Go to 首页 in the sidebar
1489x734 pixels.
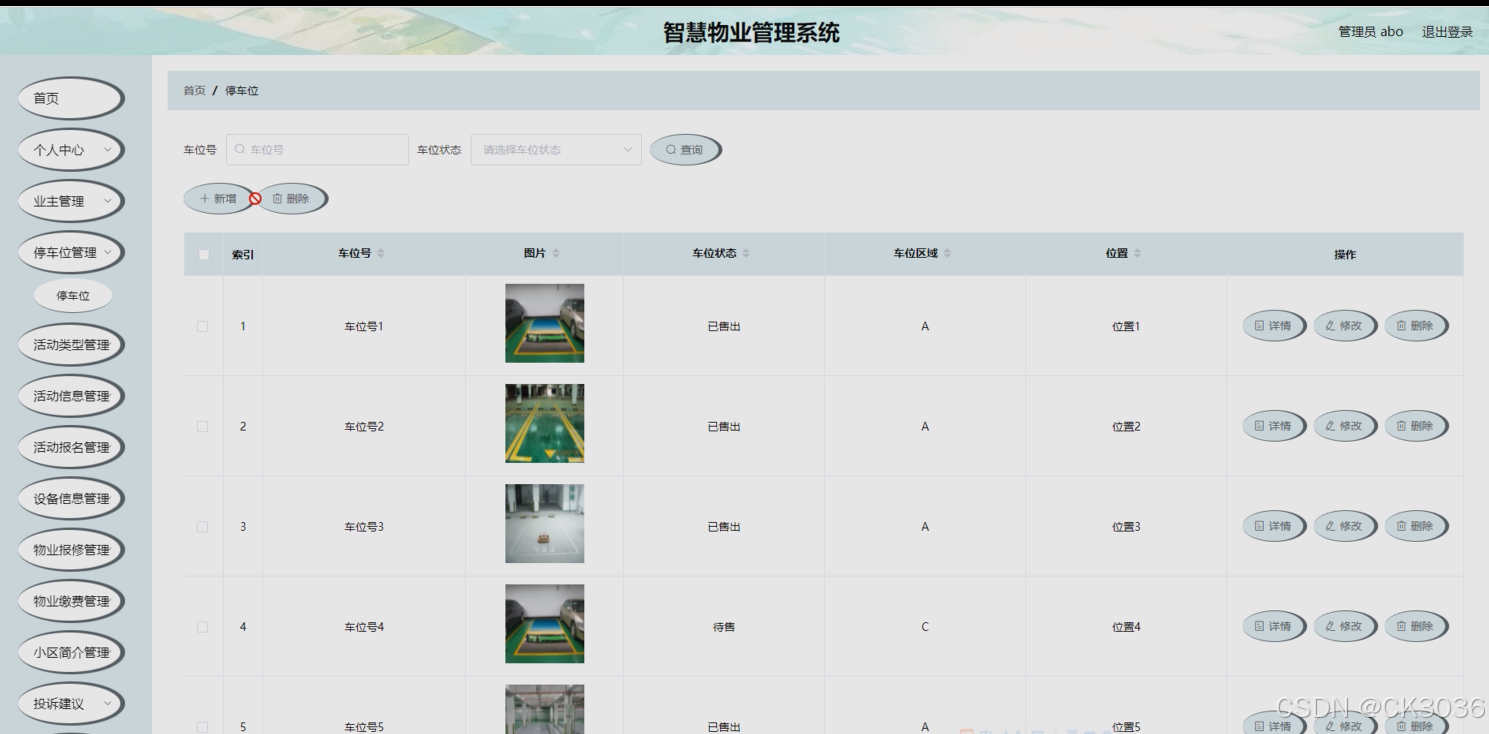(x=71, y=98)
